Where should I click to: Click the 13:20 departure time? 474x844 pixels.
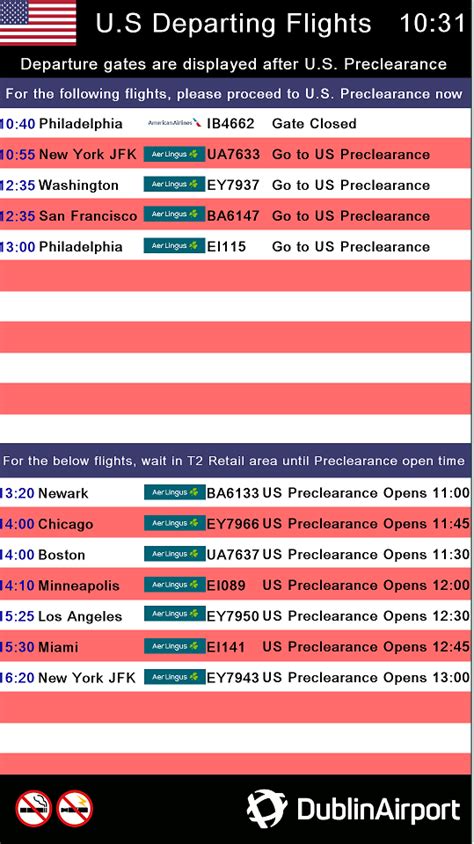point(18,493)
